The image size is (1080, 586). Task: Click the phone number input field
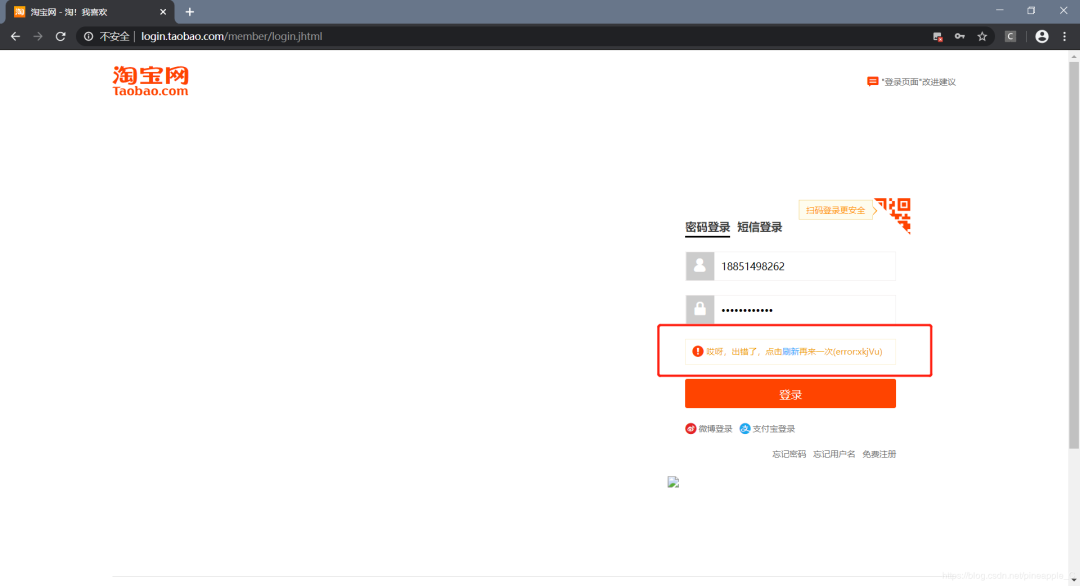coord(800,266)
